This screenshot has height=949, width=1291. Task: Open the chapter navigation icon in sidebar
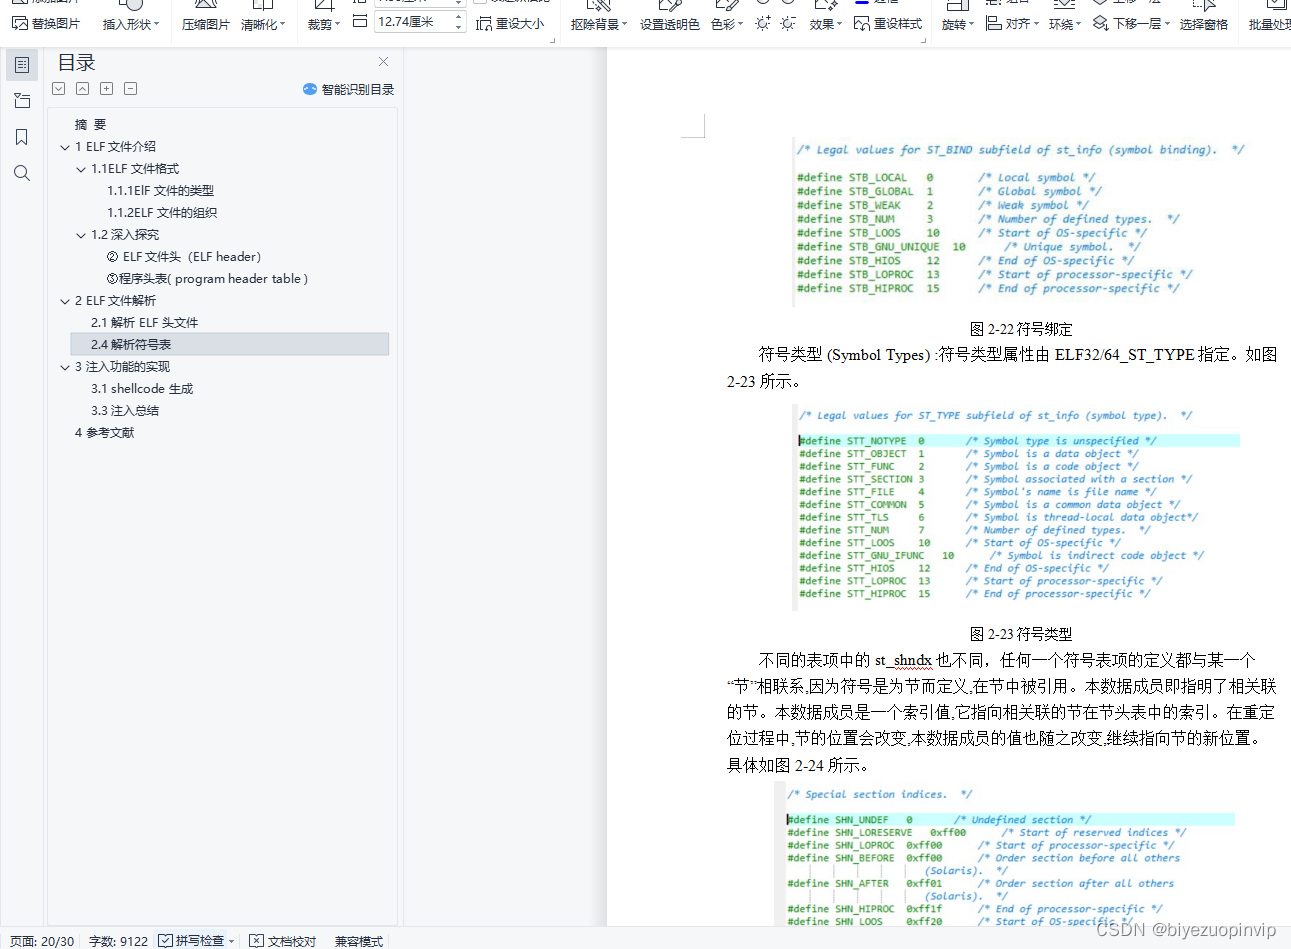point(22,101)
